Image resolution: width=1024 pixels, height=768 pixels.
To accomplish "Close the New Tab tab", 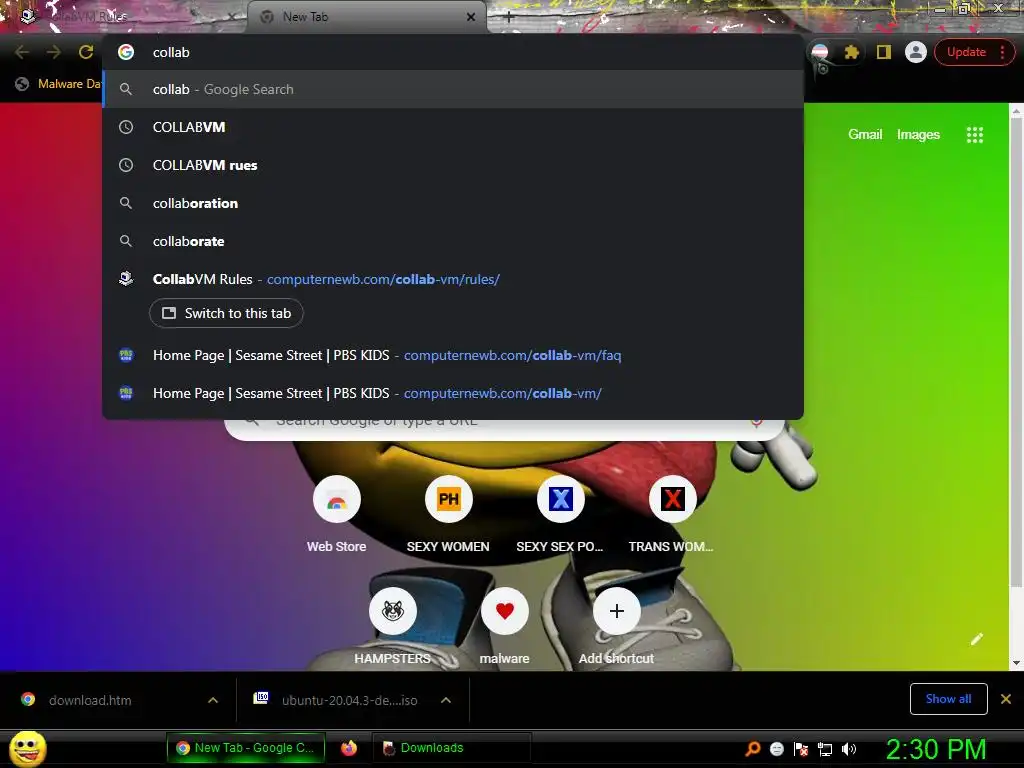I will point(471,17).
